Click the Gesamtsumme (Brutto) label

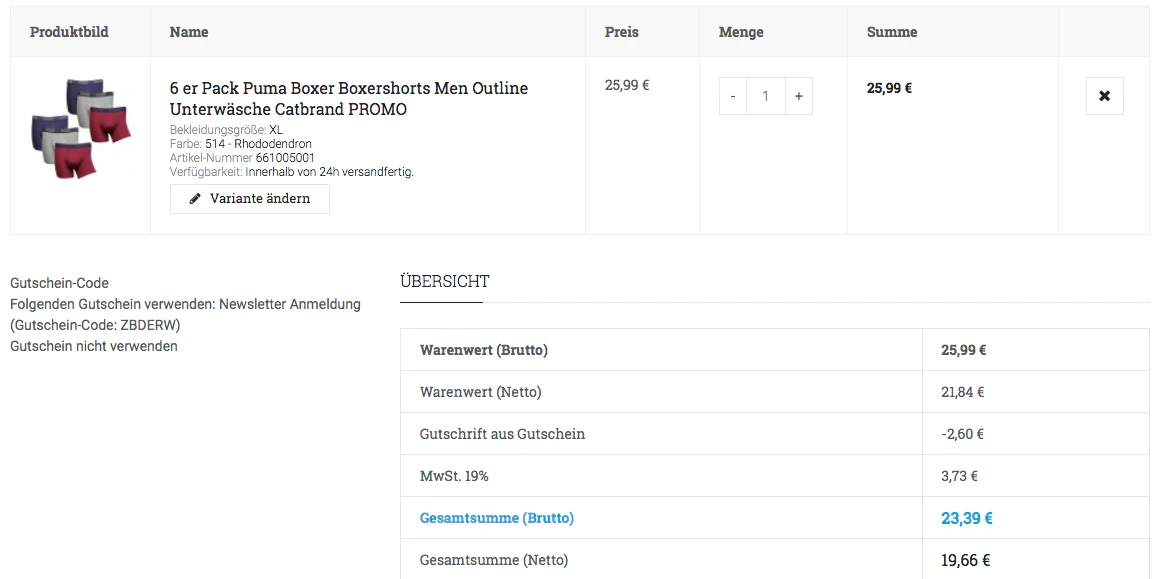click(x=497, y=518)
